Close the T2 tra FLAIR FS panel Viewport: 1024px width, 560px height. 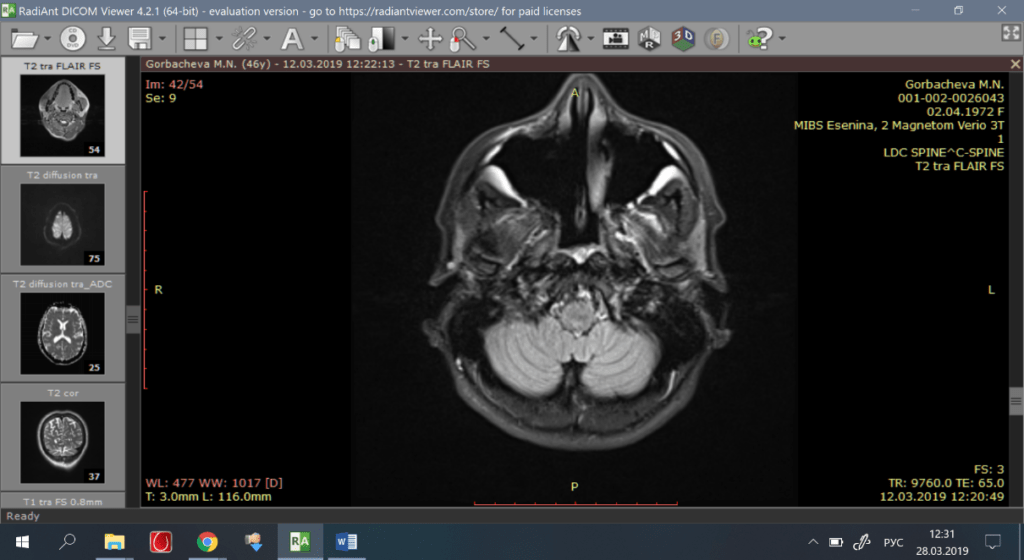[1015, 64]
